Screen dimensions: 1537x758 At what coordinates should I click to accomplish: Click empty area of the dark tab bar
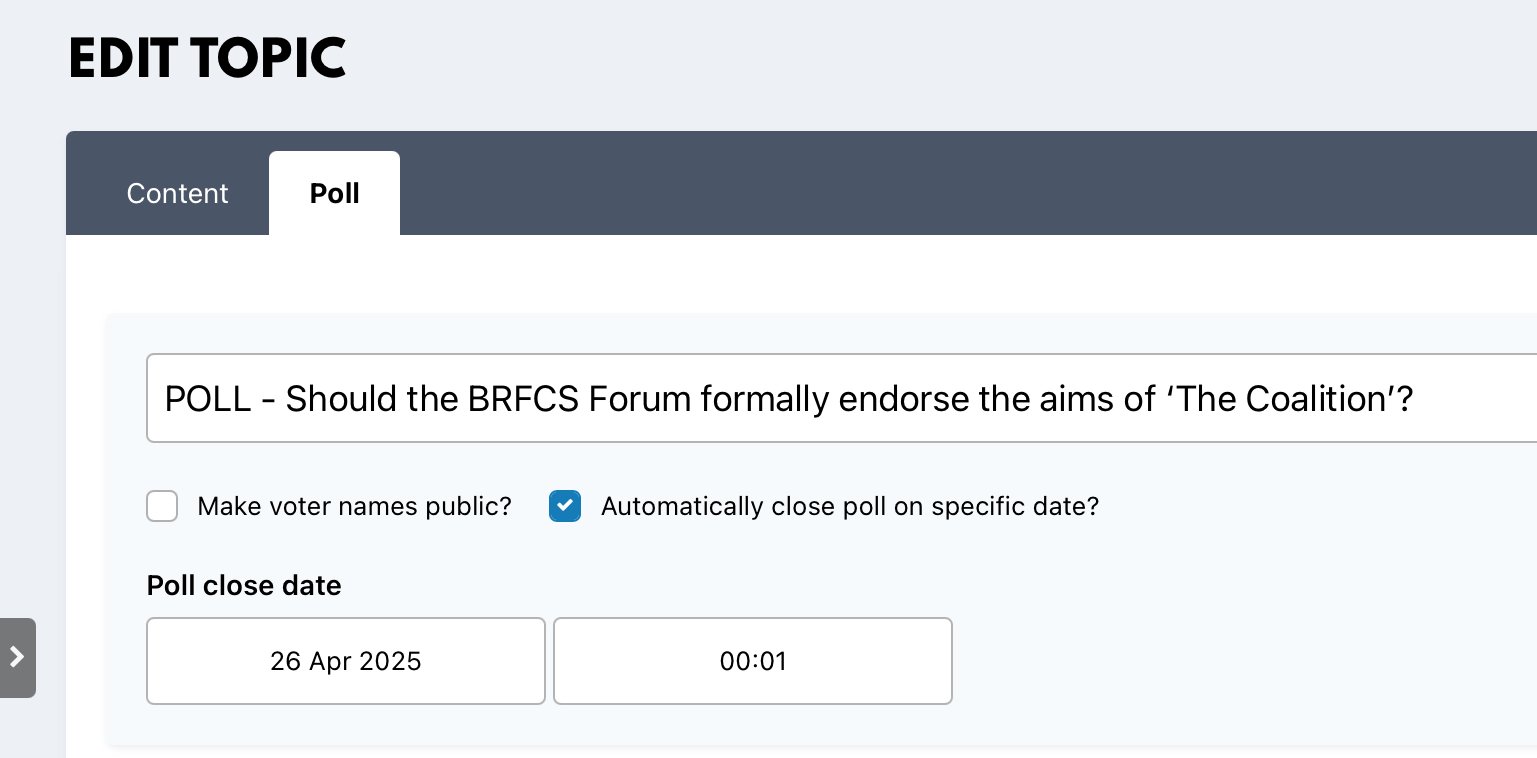[x=900, y=185]
